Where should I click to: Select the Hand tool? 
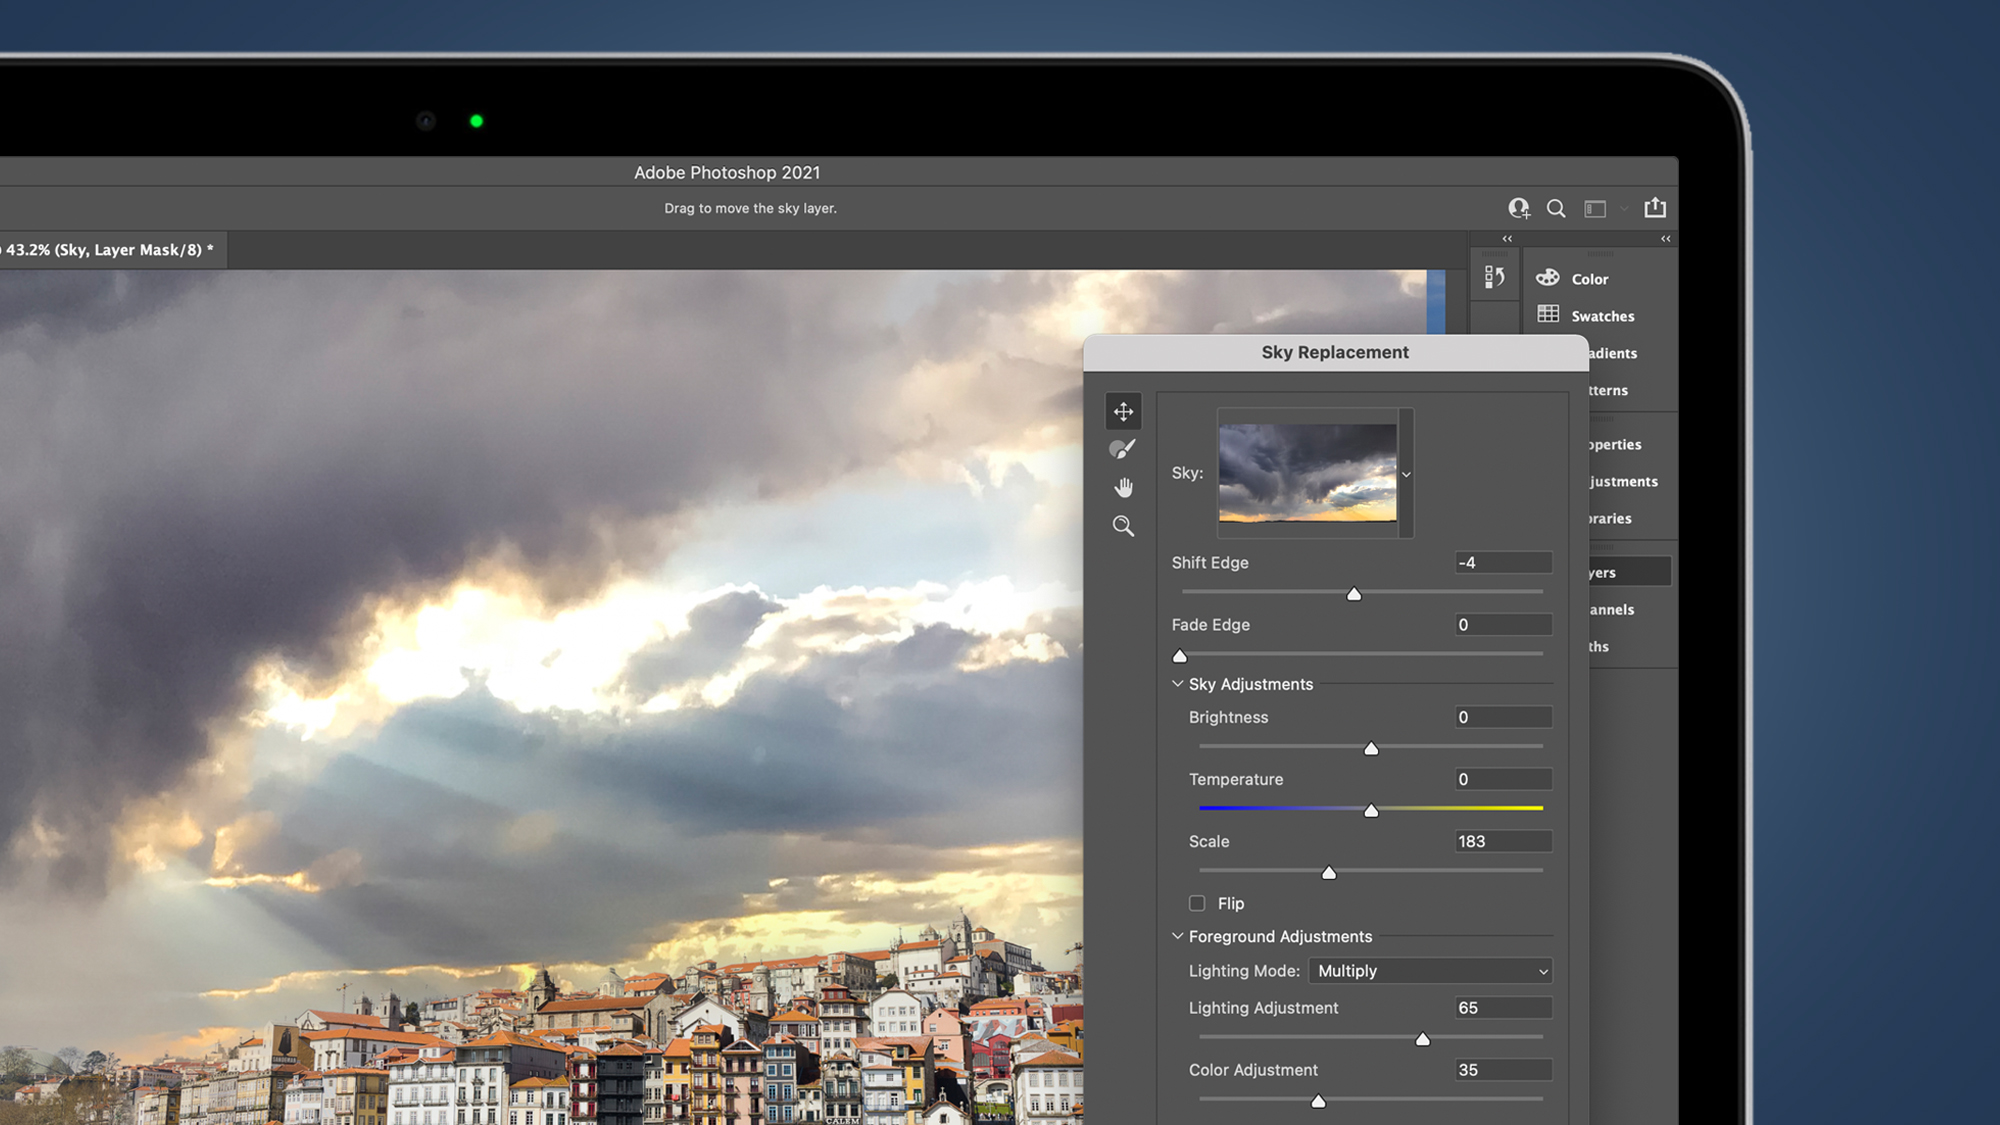click(x=1122, y=486)
